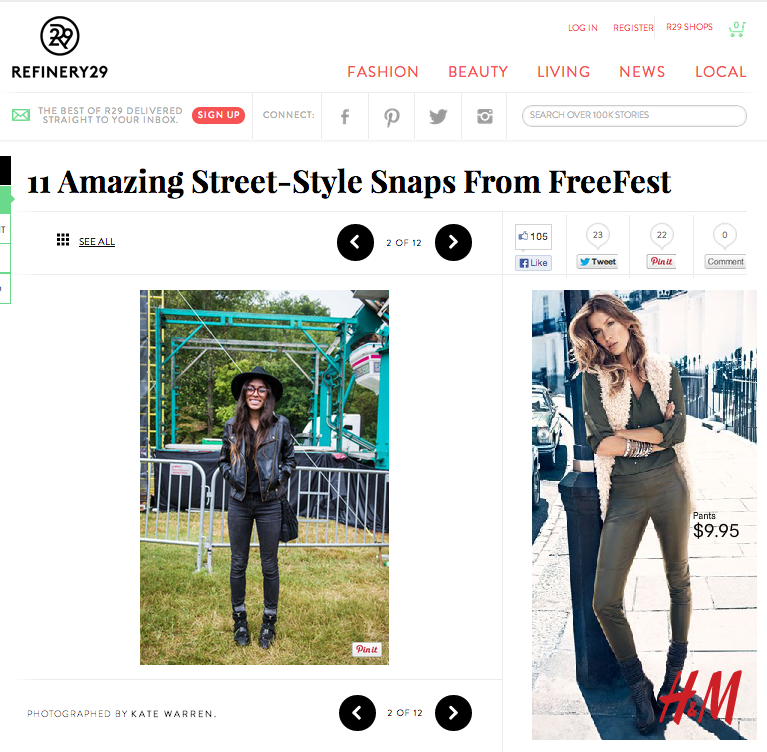Click the See All grid icon
The width and height of the screenshot is (767, 752).
click(x=63, y=240)
